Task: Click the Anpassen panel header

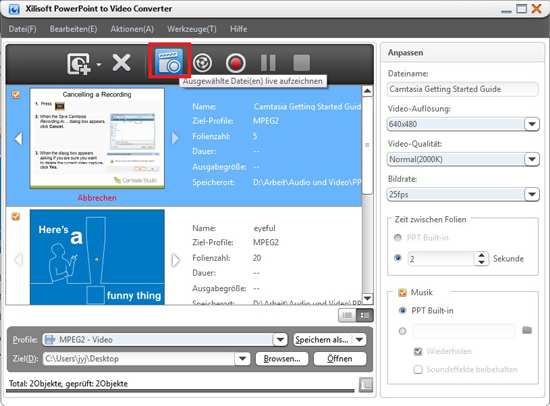Action: tap(462, 53)
